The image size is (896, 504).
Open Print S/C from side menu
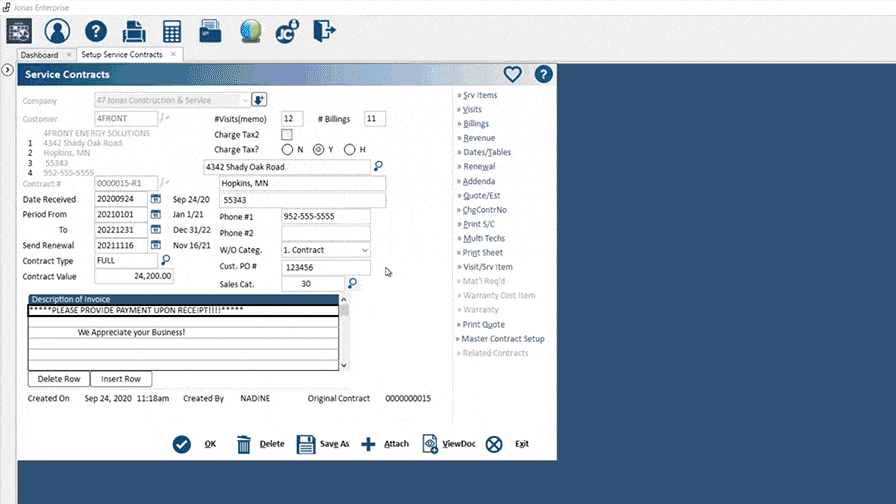pos(479,224)
